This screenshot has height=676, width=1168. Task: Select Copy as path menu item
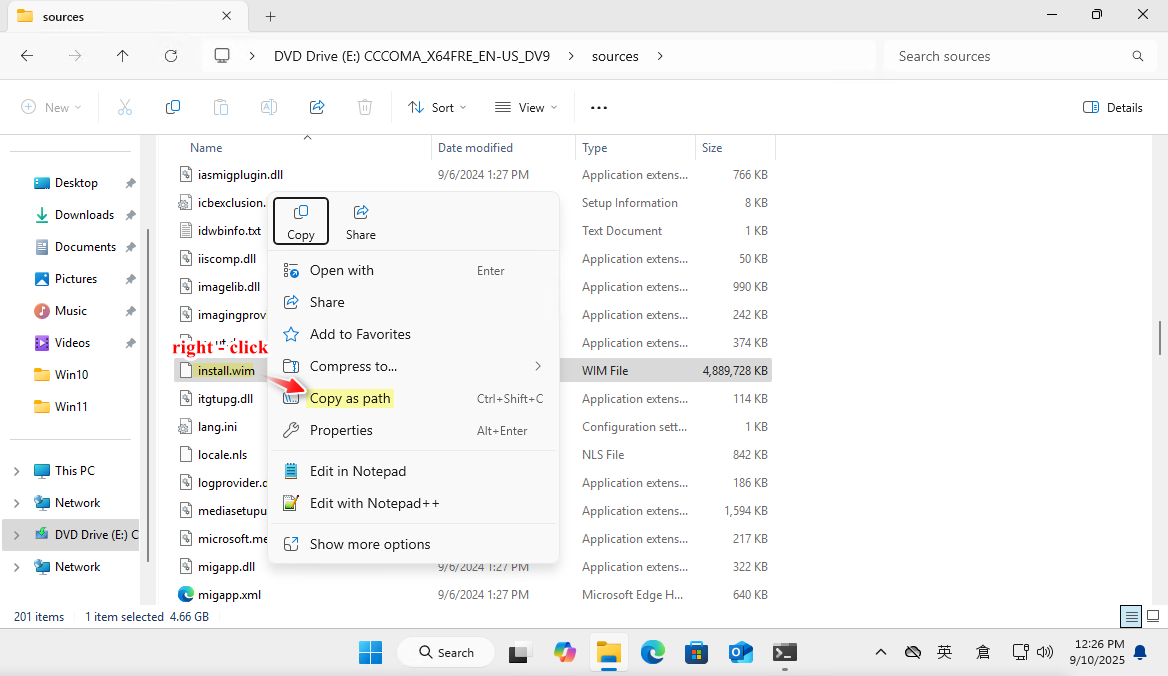point(350,398)
